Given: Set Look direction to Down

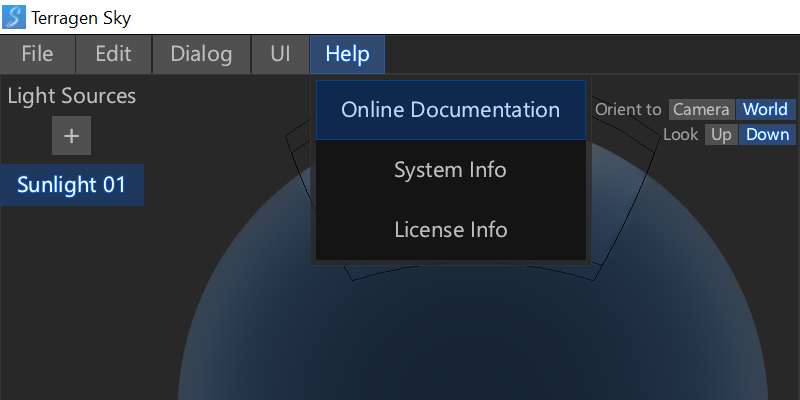Looking at the screenshot, I should click(767, 135).
